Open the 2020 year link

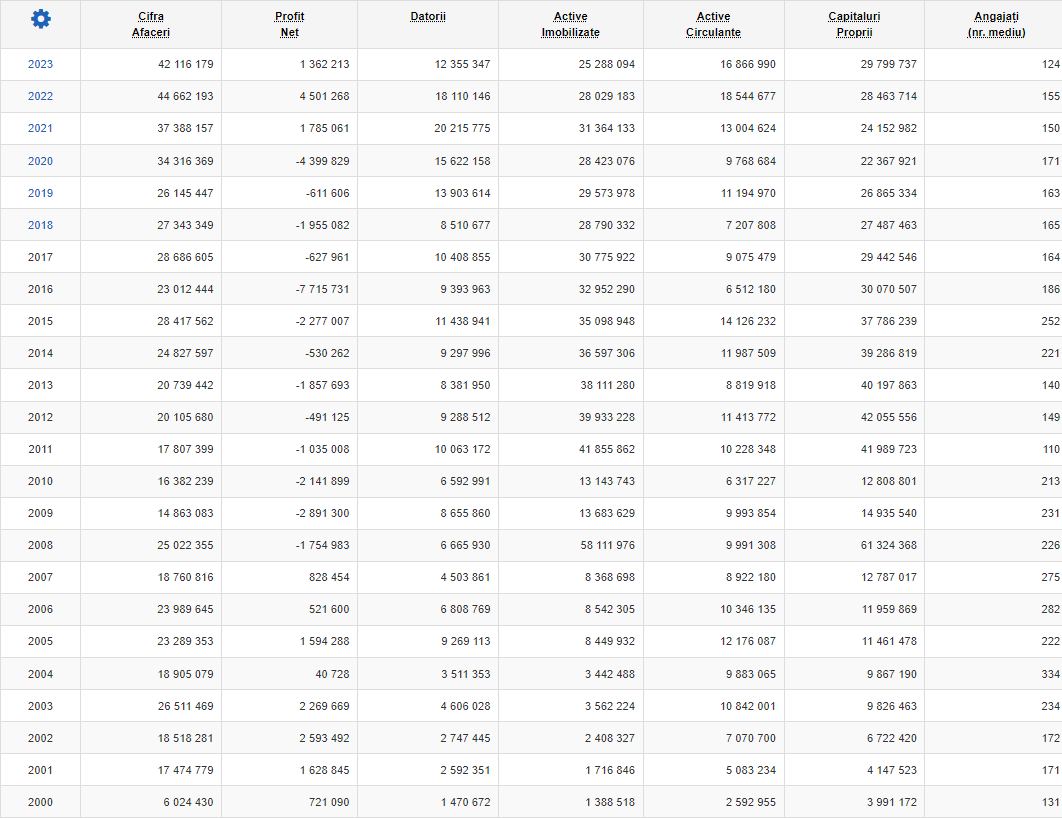pyautogui.click(x=40, y=161)
